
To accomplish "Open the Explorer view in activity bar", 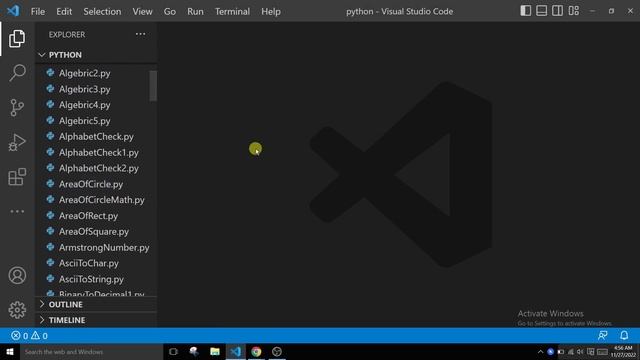I will 17,39.
